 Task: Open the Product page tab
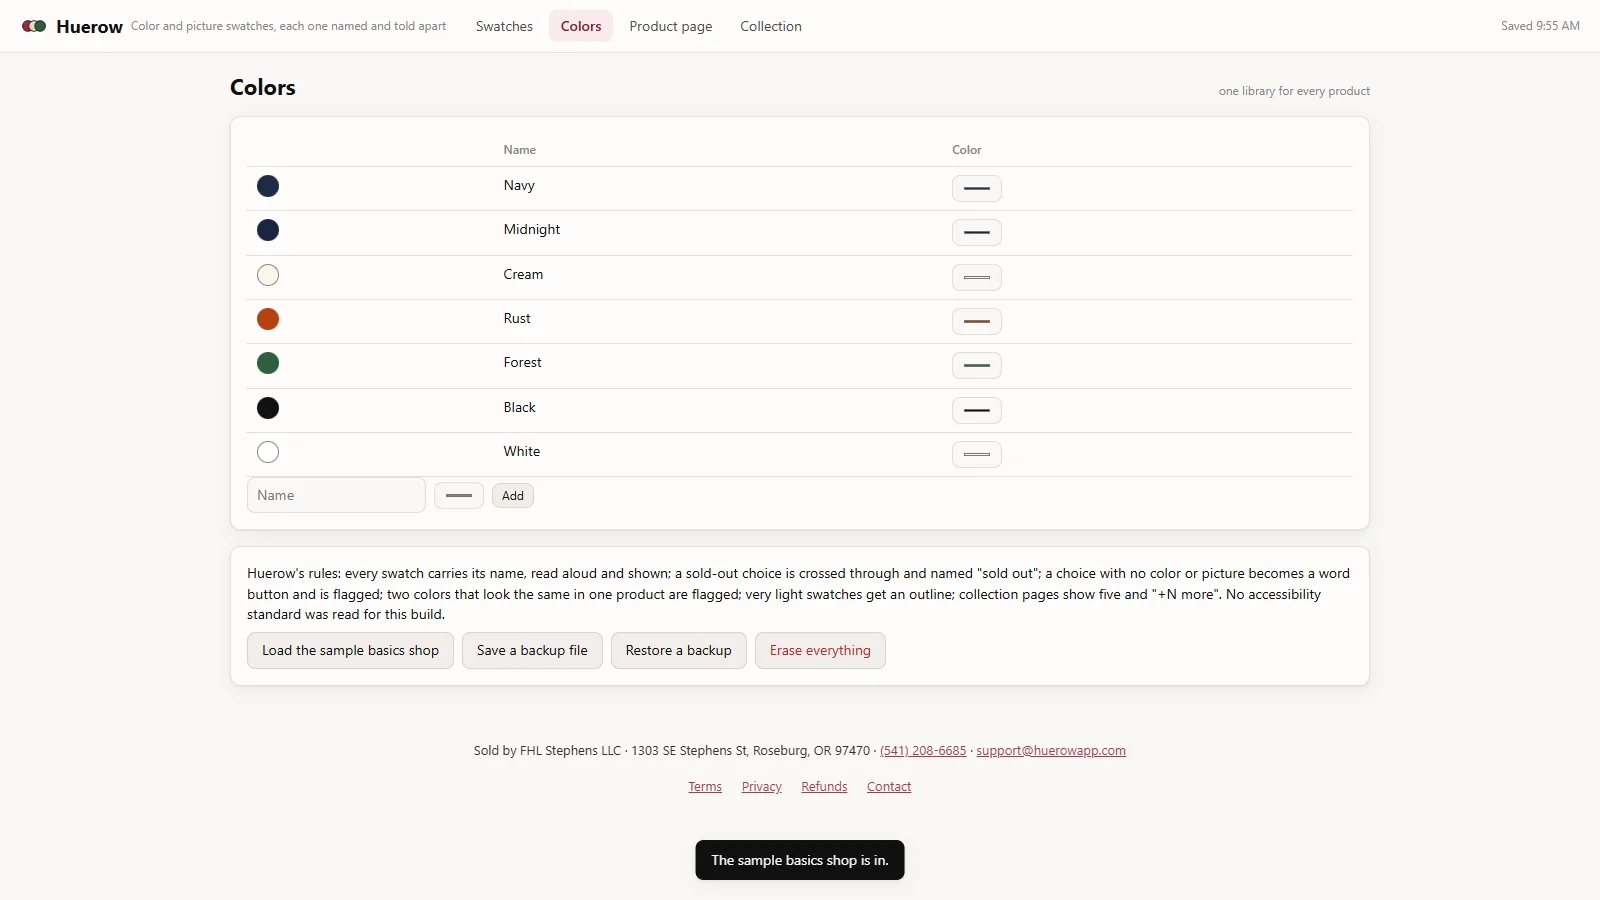tap(671, 26)
